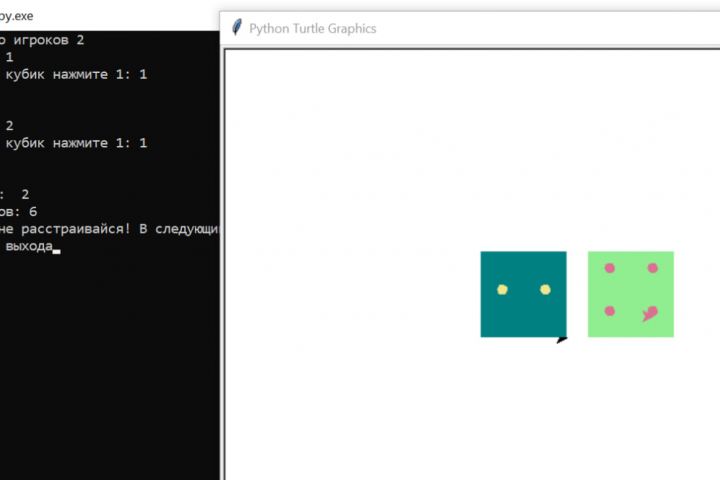The height and width of the screenshot is (480, 720).
Task: Click console text 'ов: 6'
Action: 18,212
